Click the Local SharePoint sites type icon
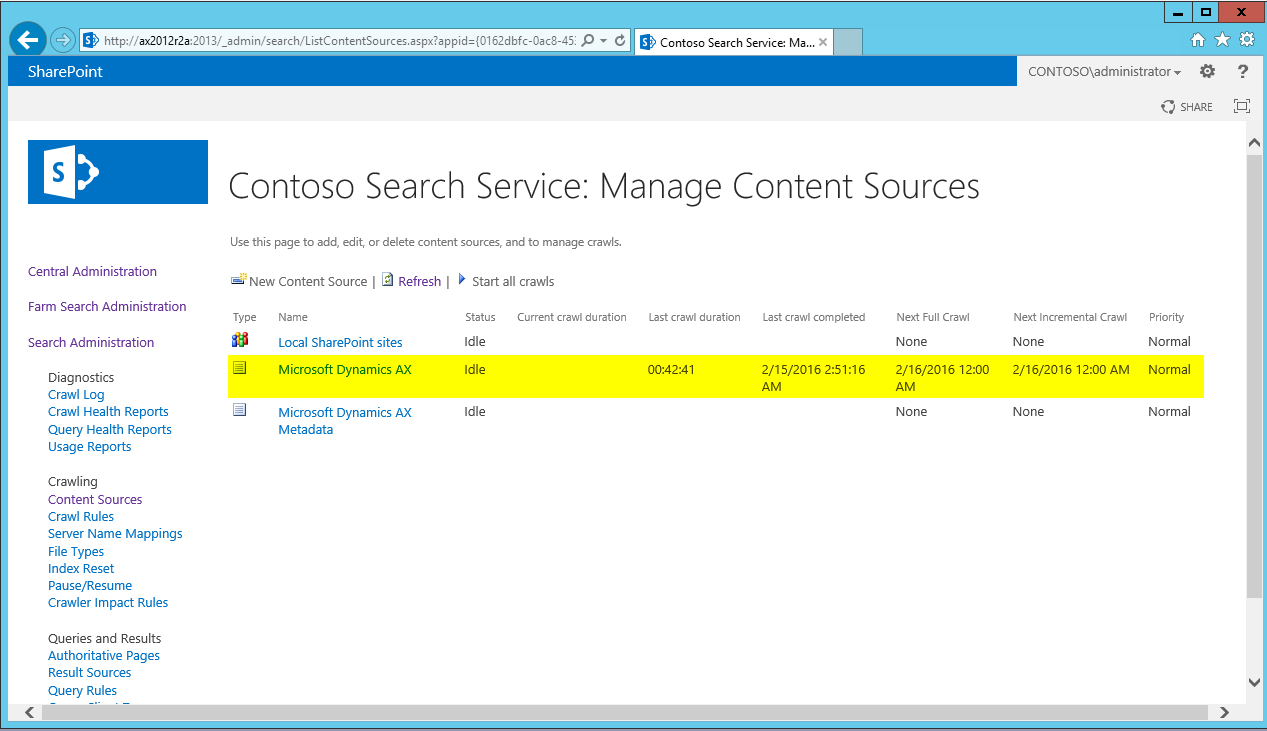The height and width of the screenshot is (731, 1267). [x=240, y=341]
